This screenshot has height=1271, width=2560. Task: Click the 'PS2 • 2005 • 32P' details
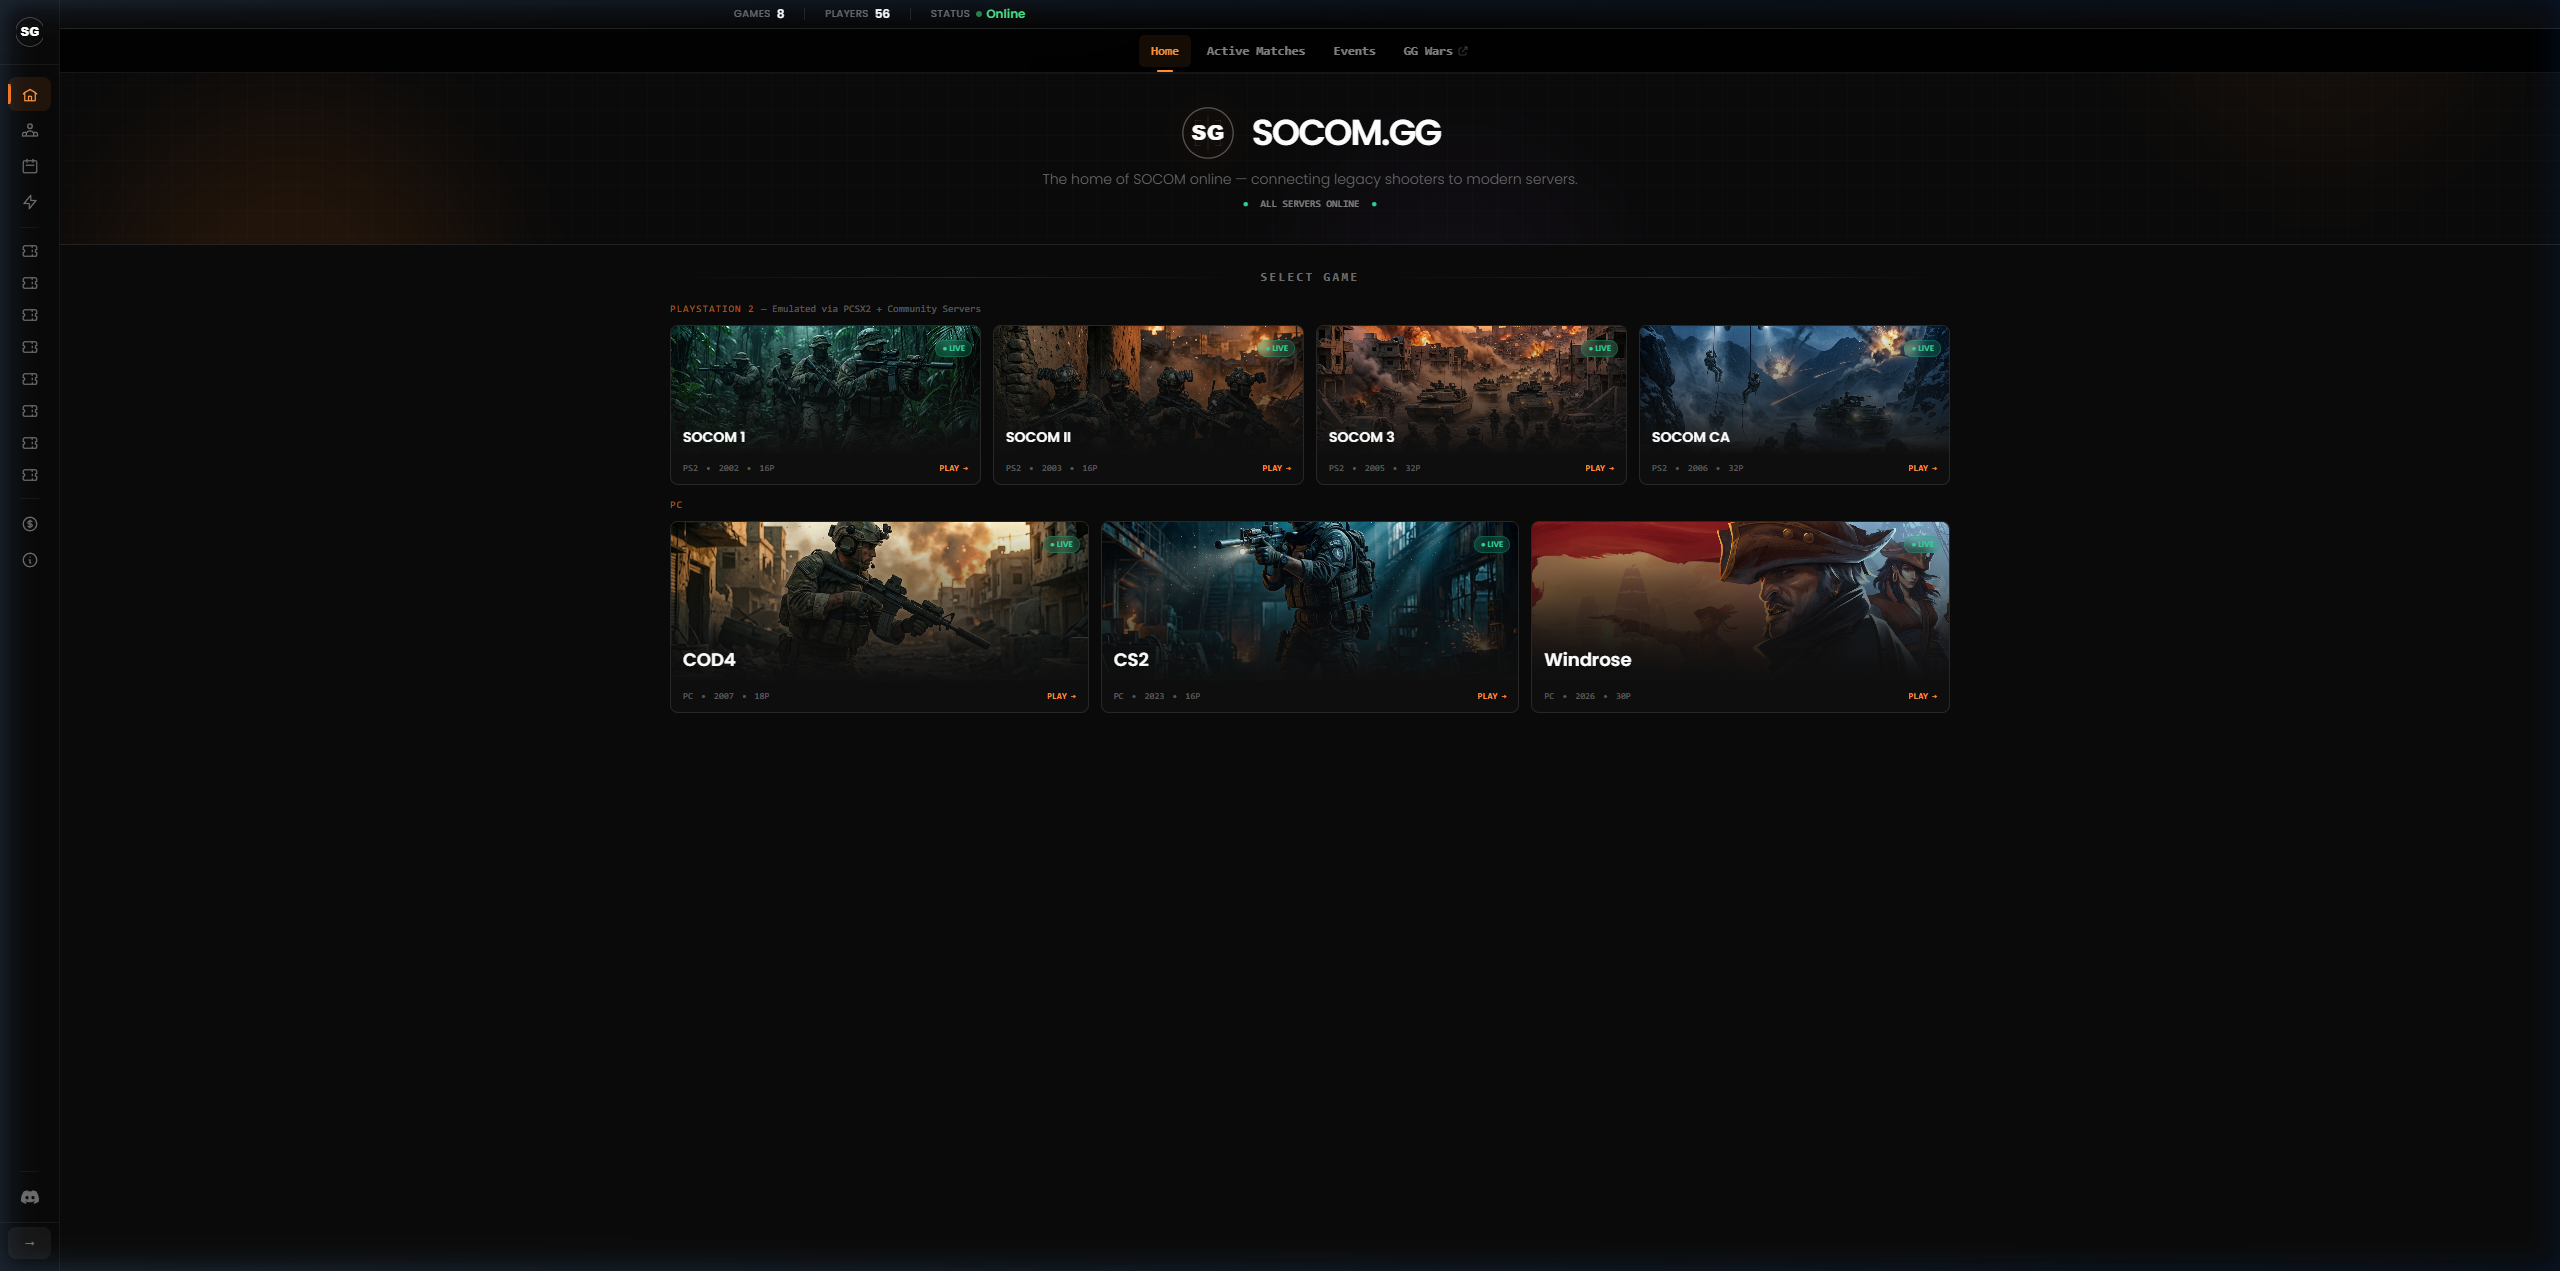tap(1374, 468)
